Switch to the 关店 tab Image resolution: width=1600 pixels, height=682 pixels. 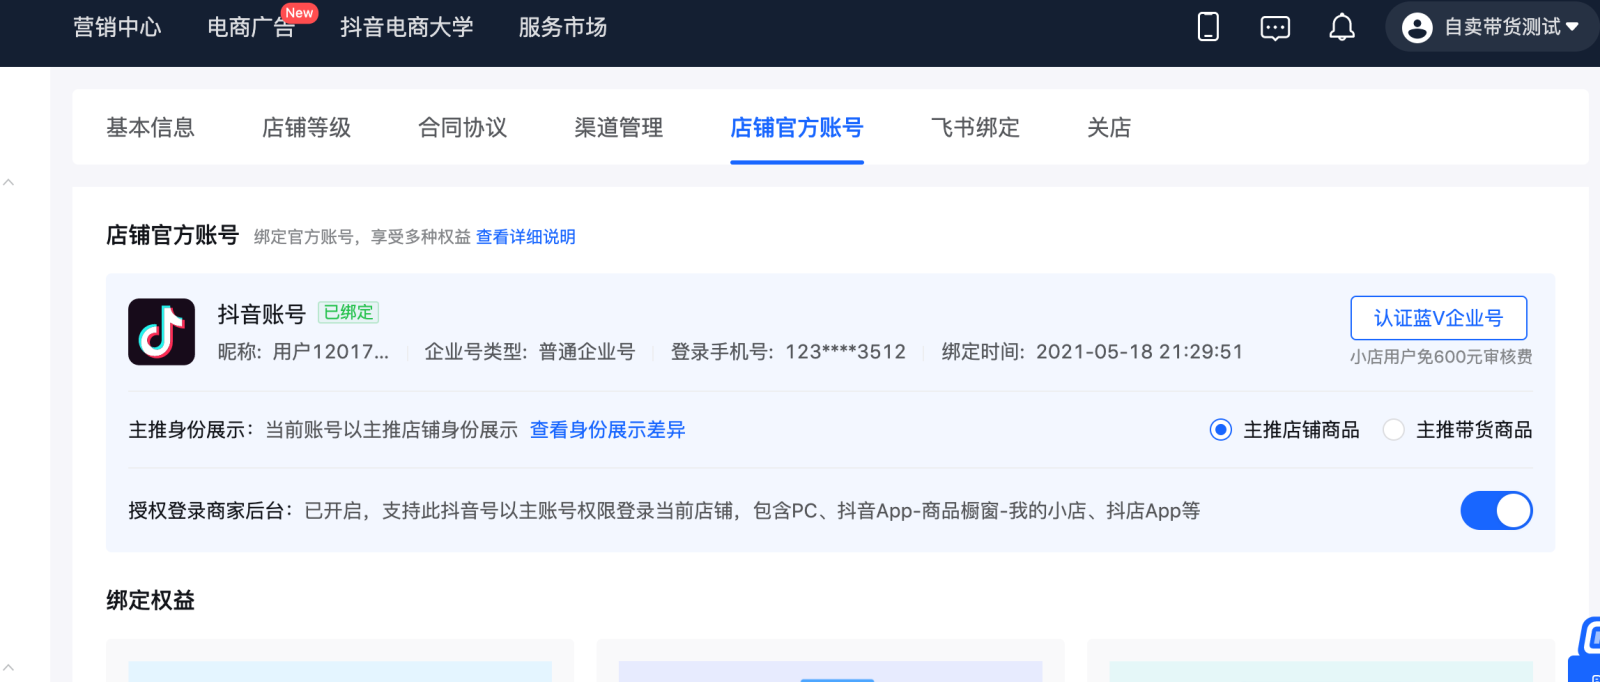(1109, 128)
